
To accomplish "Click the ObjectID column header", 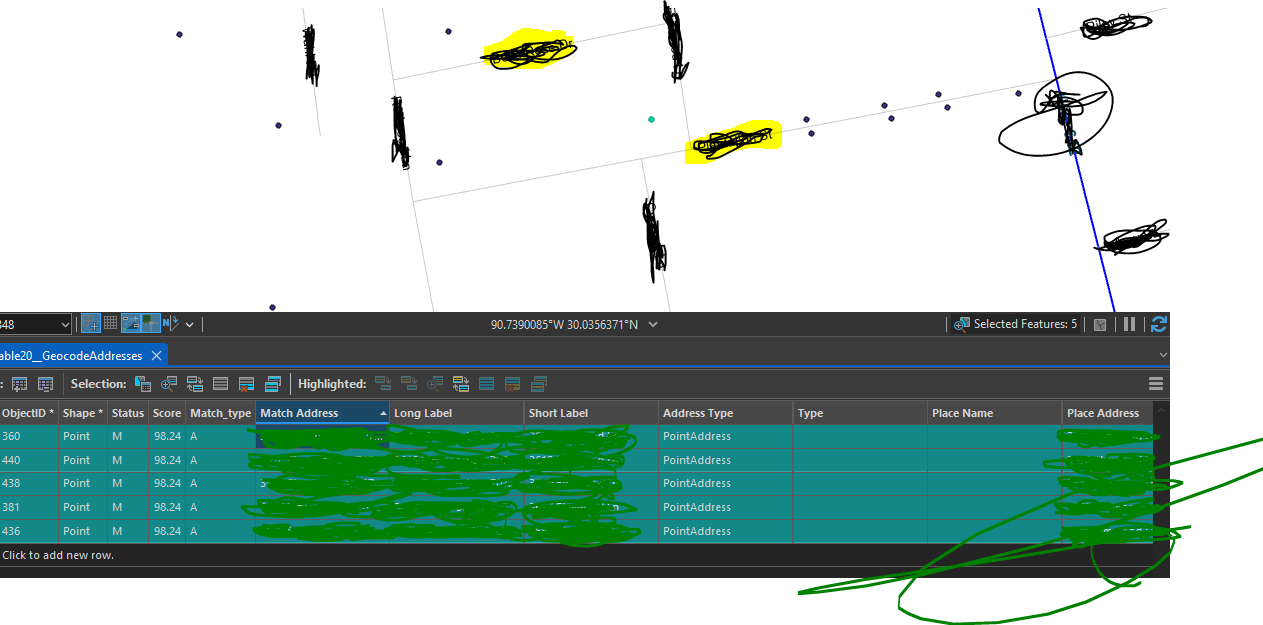I will [28, 413].
